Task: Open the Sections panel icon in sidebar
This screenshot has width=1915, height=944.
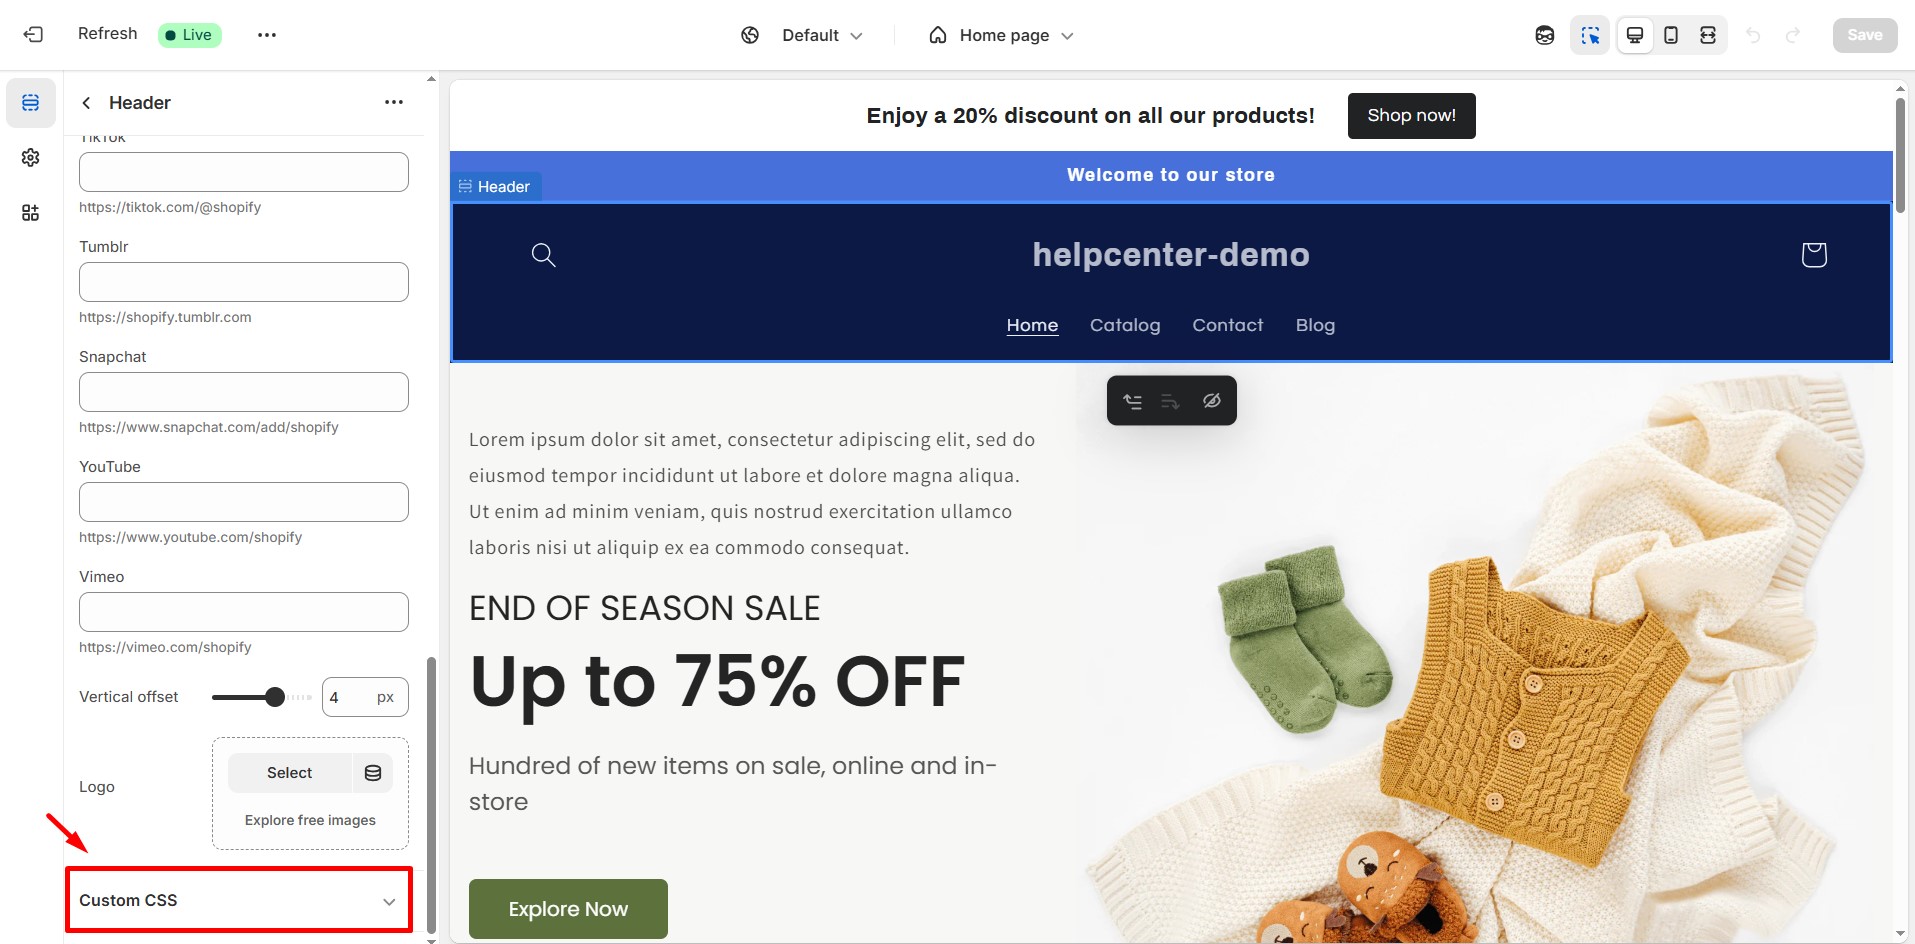Action: pos(31,103)
